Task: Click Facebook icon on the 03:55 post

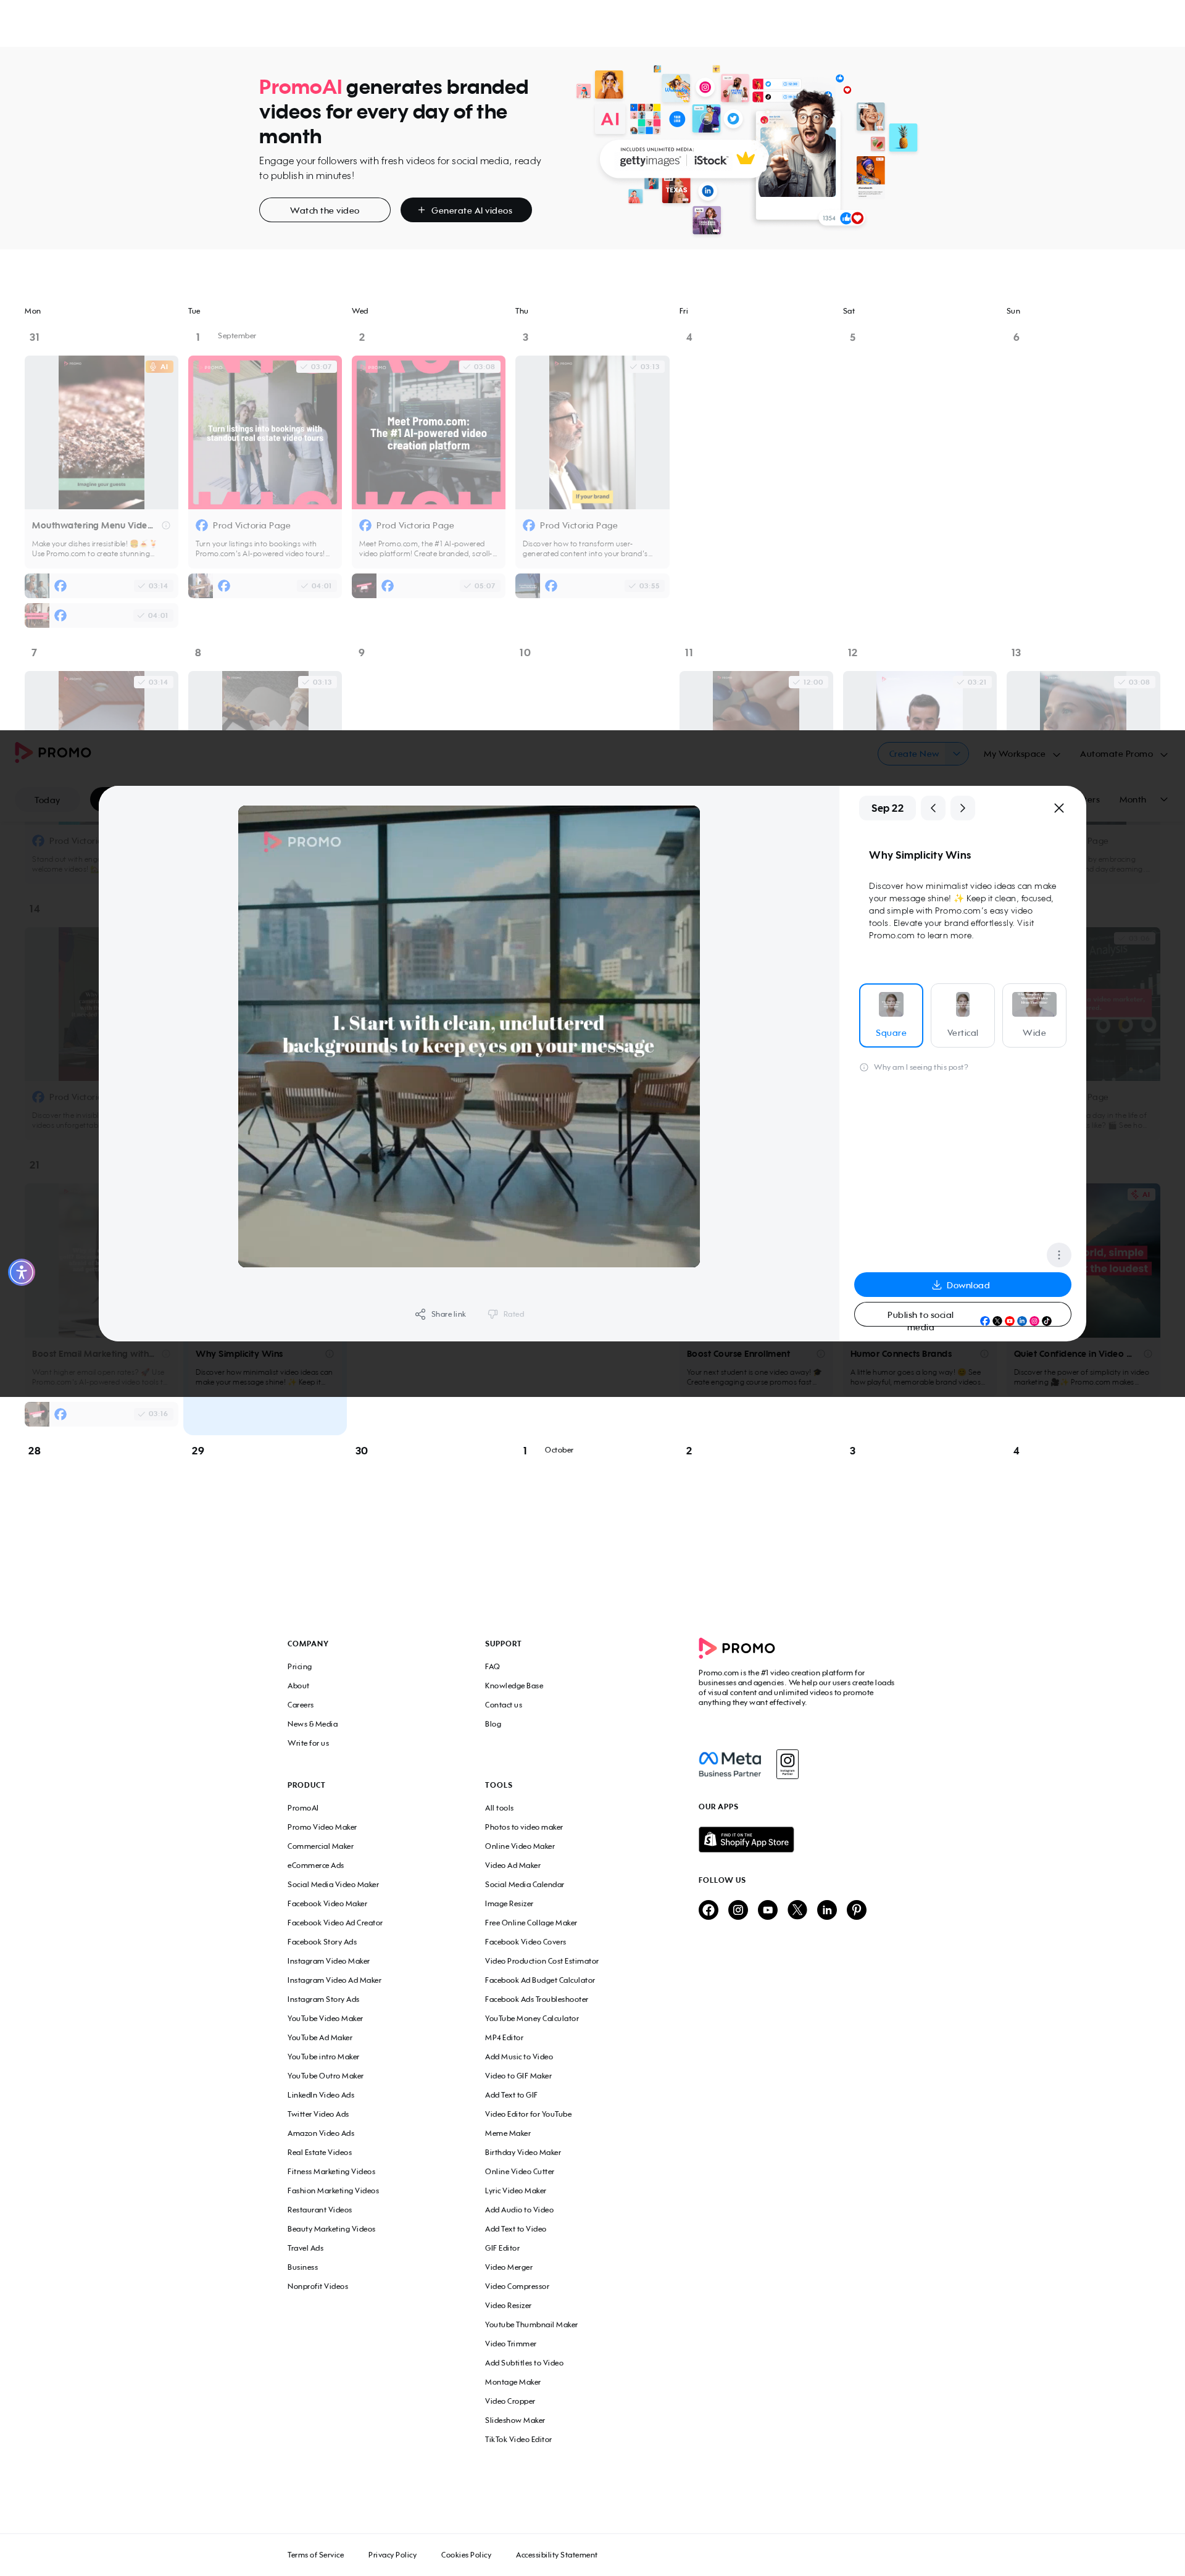Action: coord(551,586)
